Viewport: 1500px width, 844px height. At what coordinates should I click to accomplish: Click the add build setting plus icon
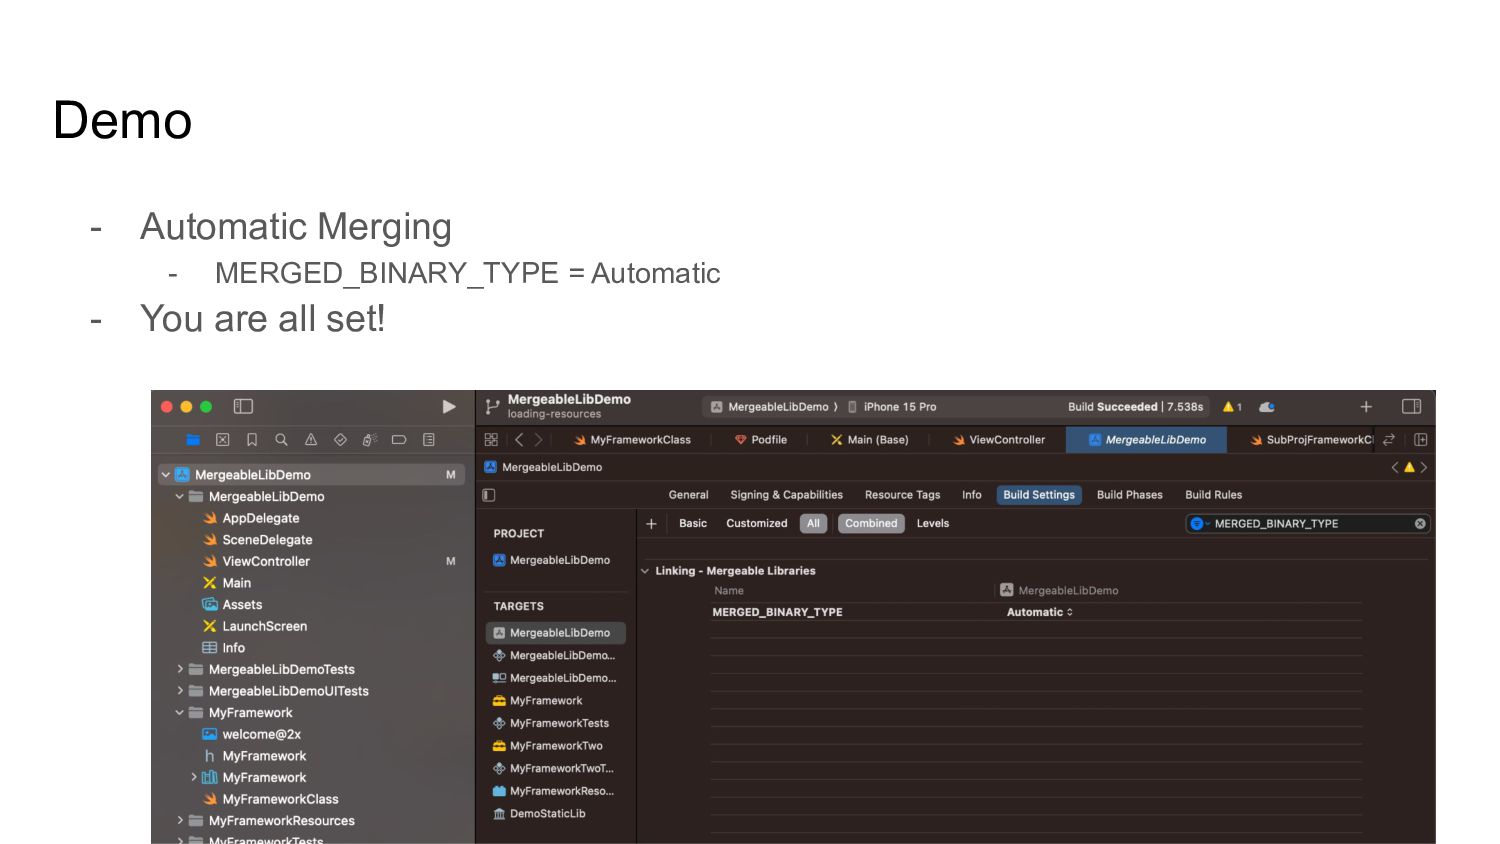[651, 524]
